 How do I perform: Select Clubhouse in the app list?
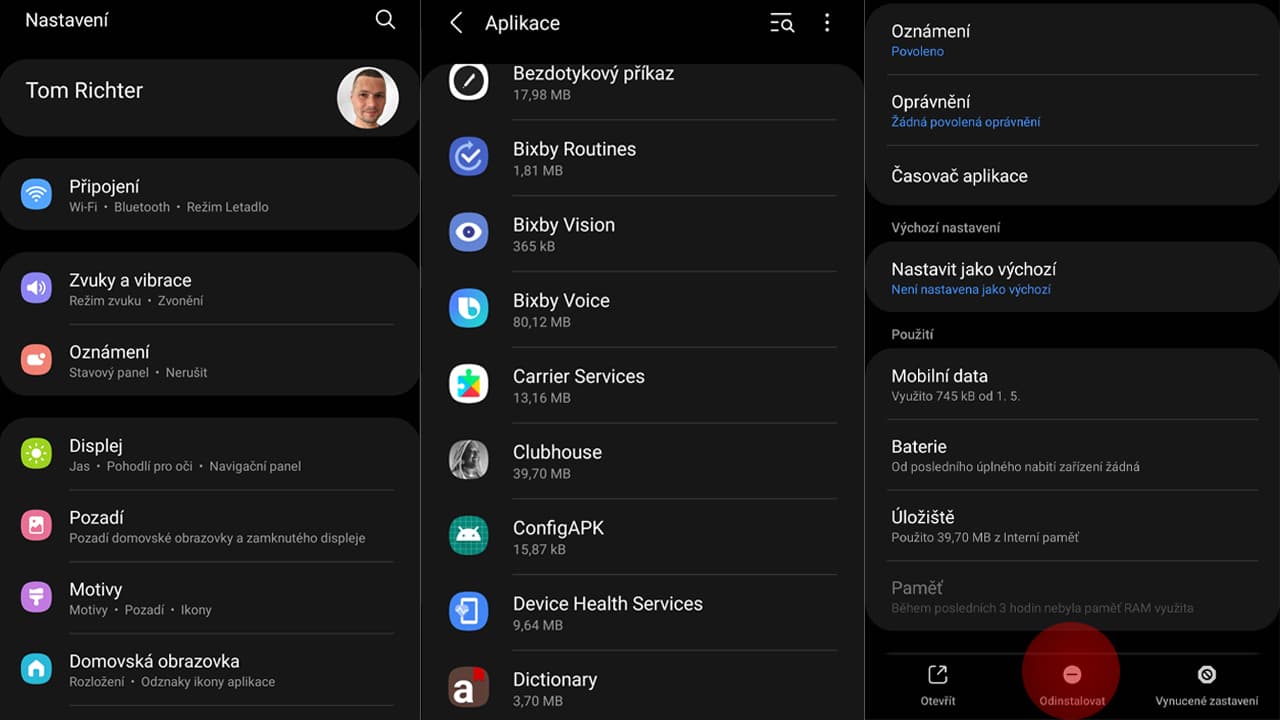point(642,461)
